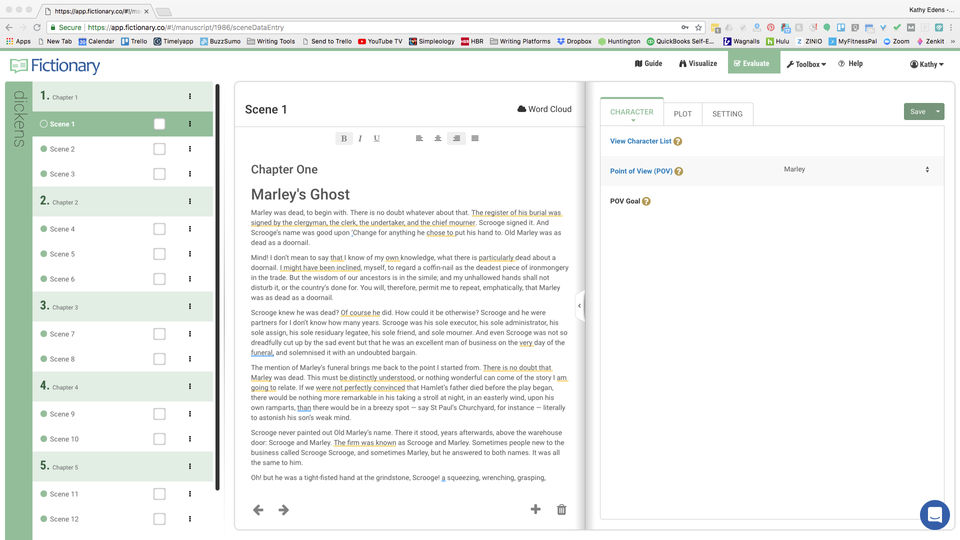Open options menu for Chapter 3
The image size is (960, 540).
point(190,306)
